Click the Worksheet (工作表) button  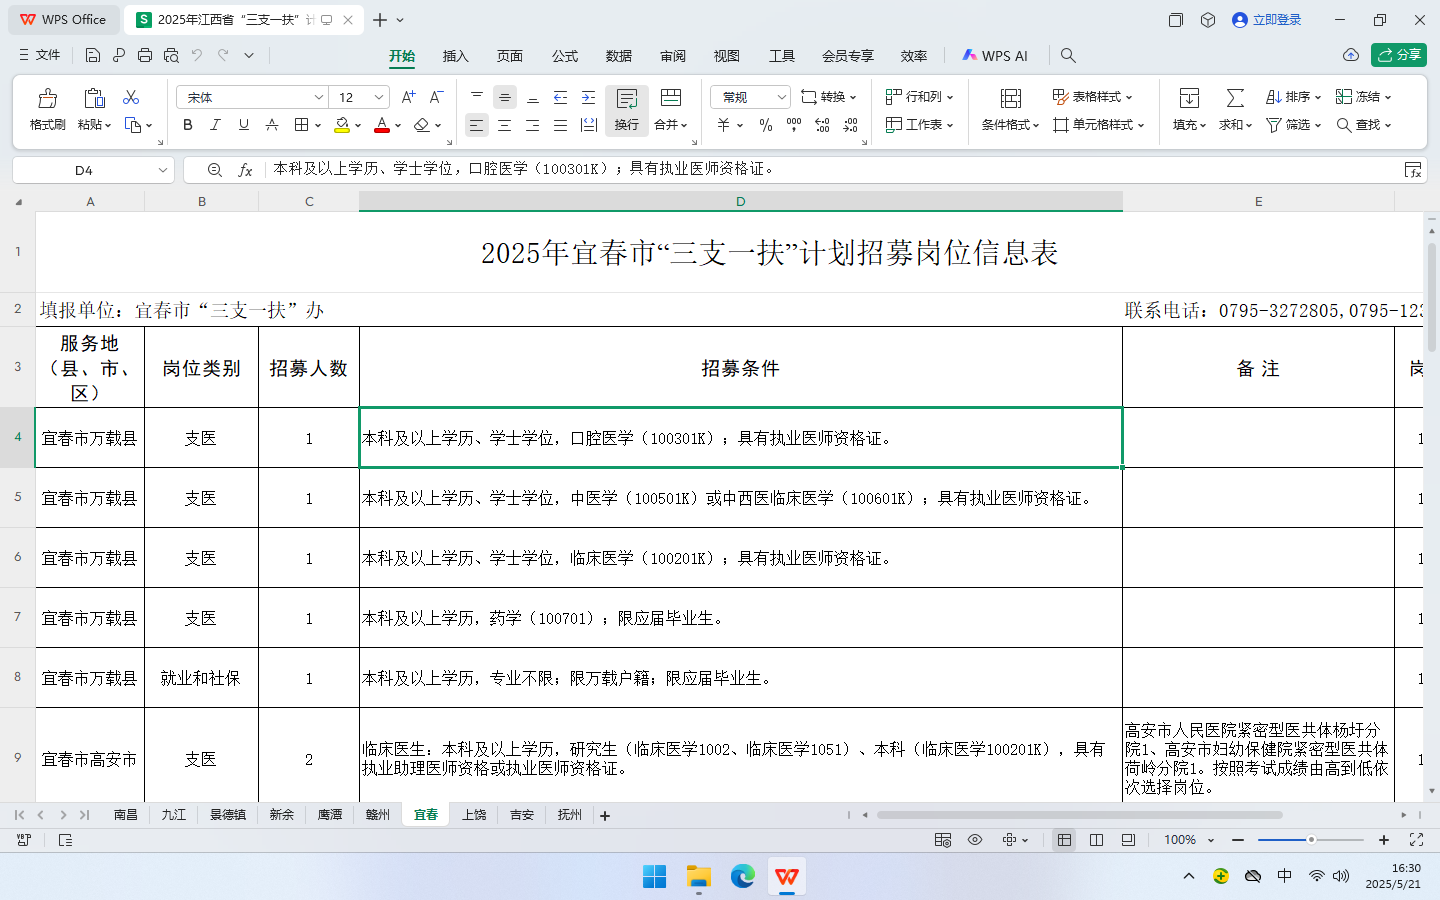click(919, 125)
